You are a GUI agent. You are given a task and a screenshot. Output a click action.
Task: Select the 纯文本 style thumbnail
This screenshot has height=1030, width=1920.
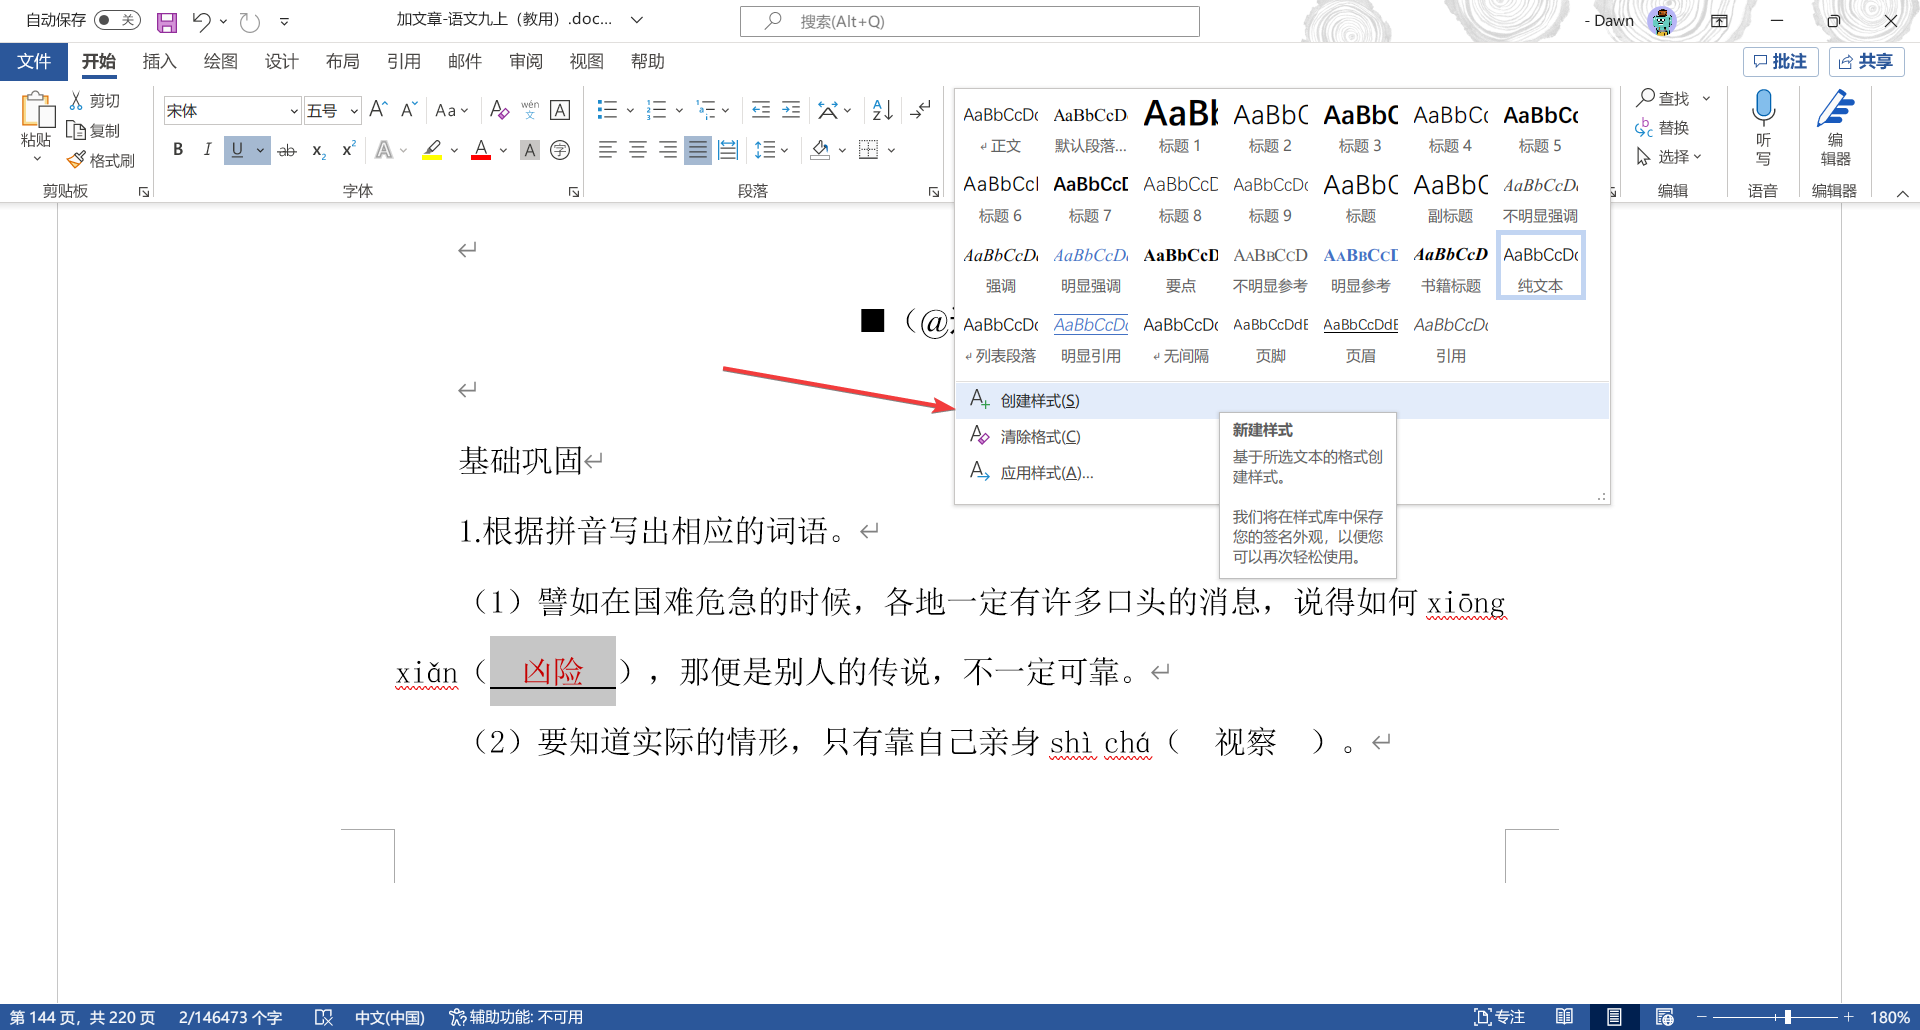coord(1540,266)
